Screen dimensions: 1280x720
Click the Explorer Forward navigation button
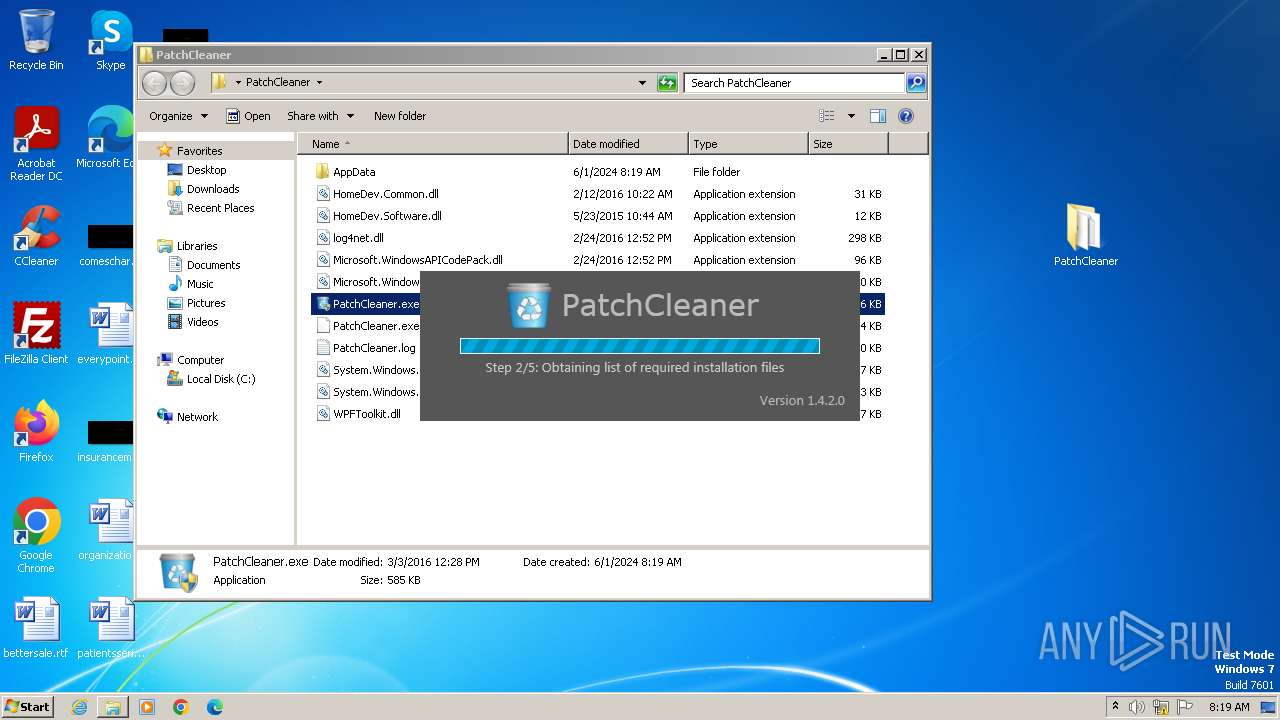[182, 83]
